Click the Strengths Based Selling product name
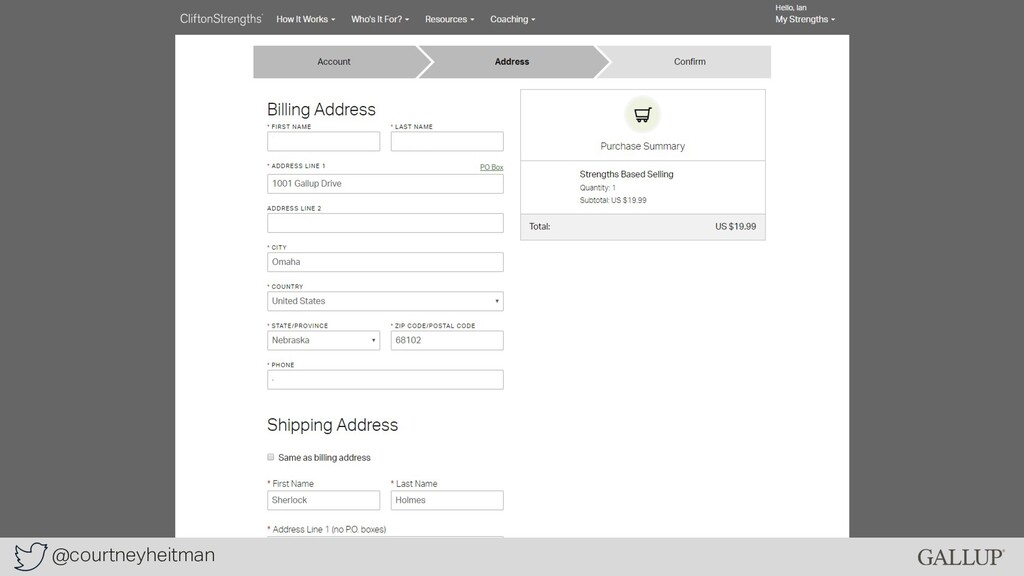Screen dimensions: 1024x576 pos(626,174)
